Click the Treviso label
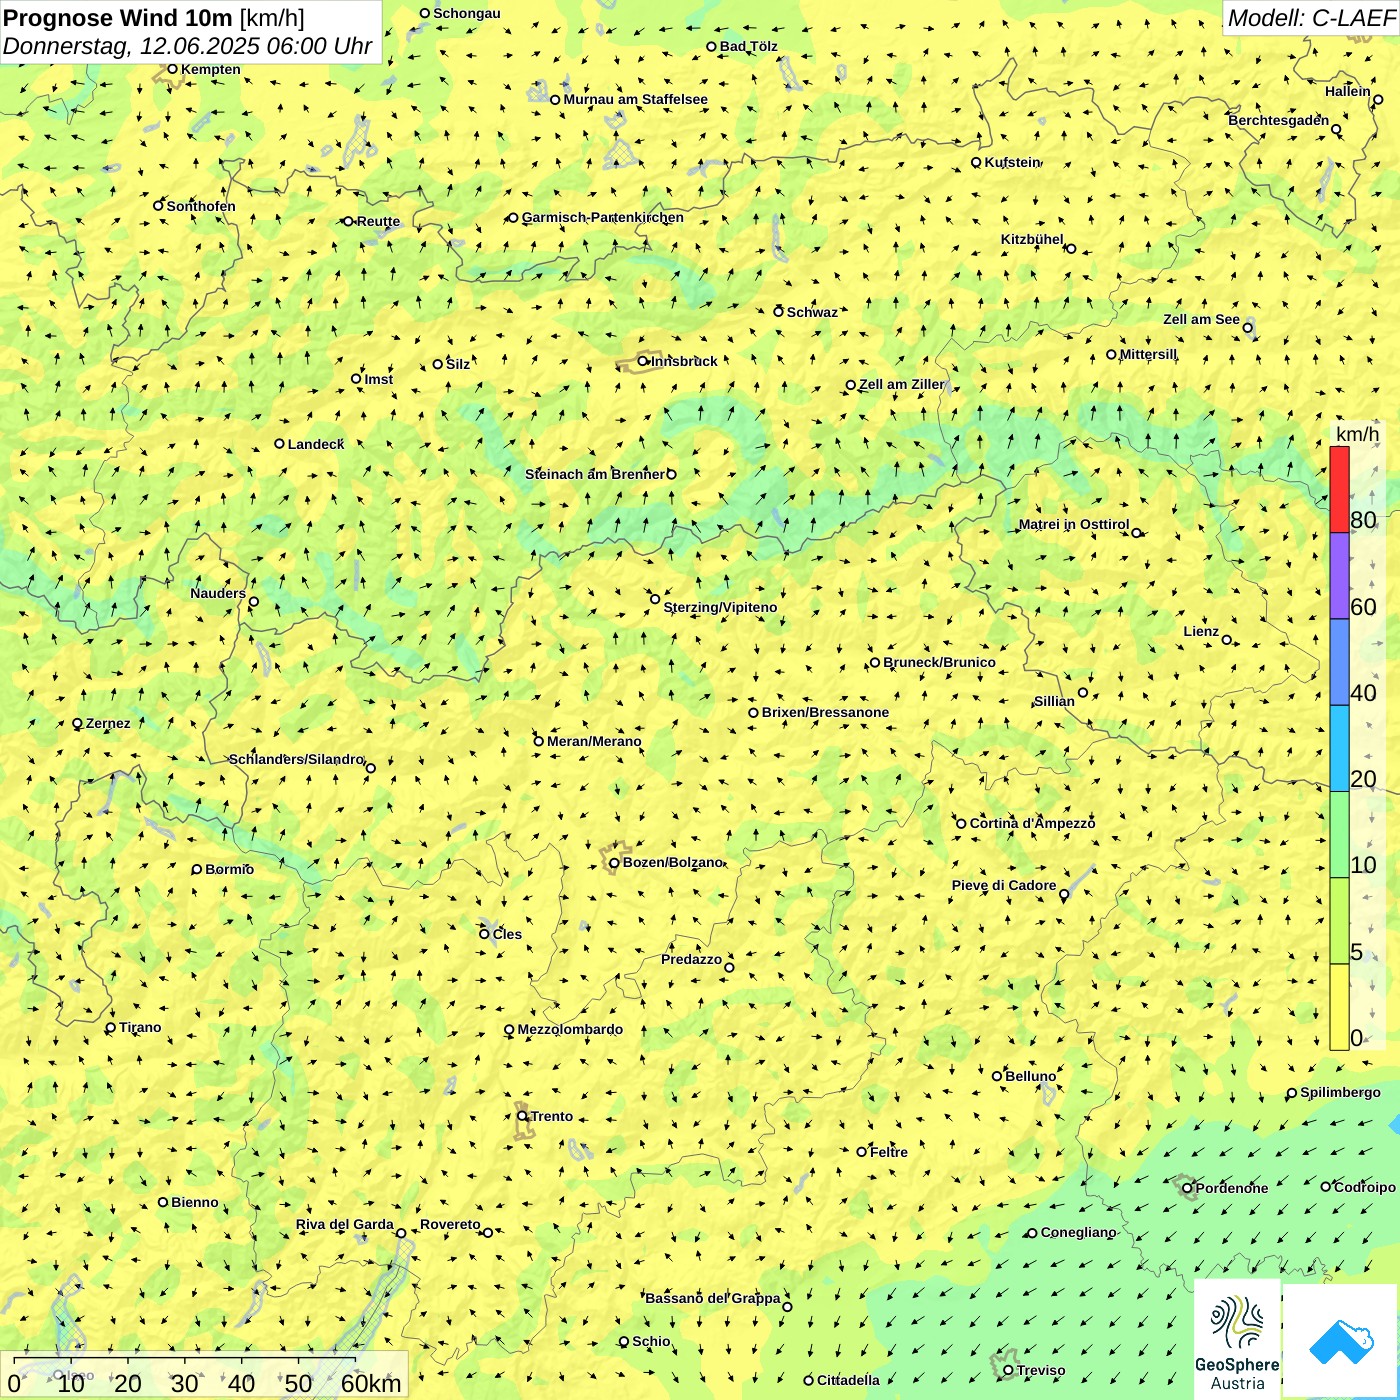This screenshot has height=1400, width=1400. pos(1040,1370)
